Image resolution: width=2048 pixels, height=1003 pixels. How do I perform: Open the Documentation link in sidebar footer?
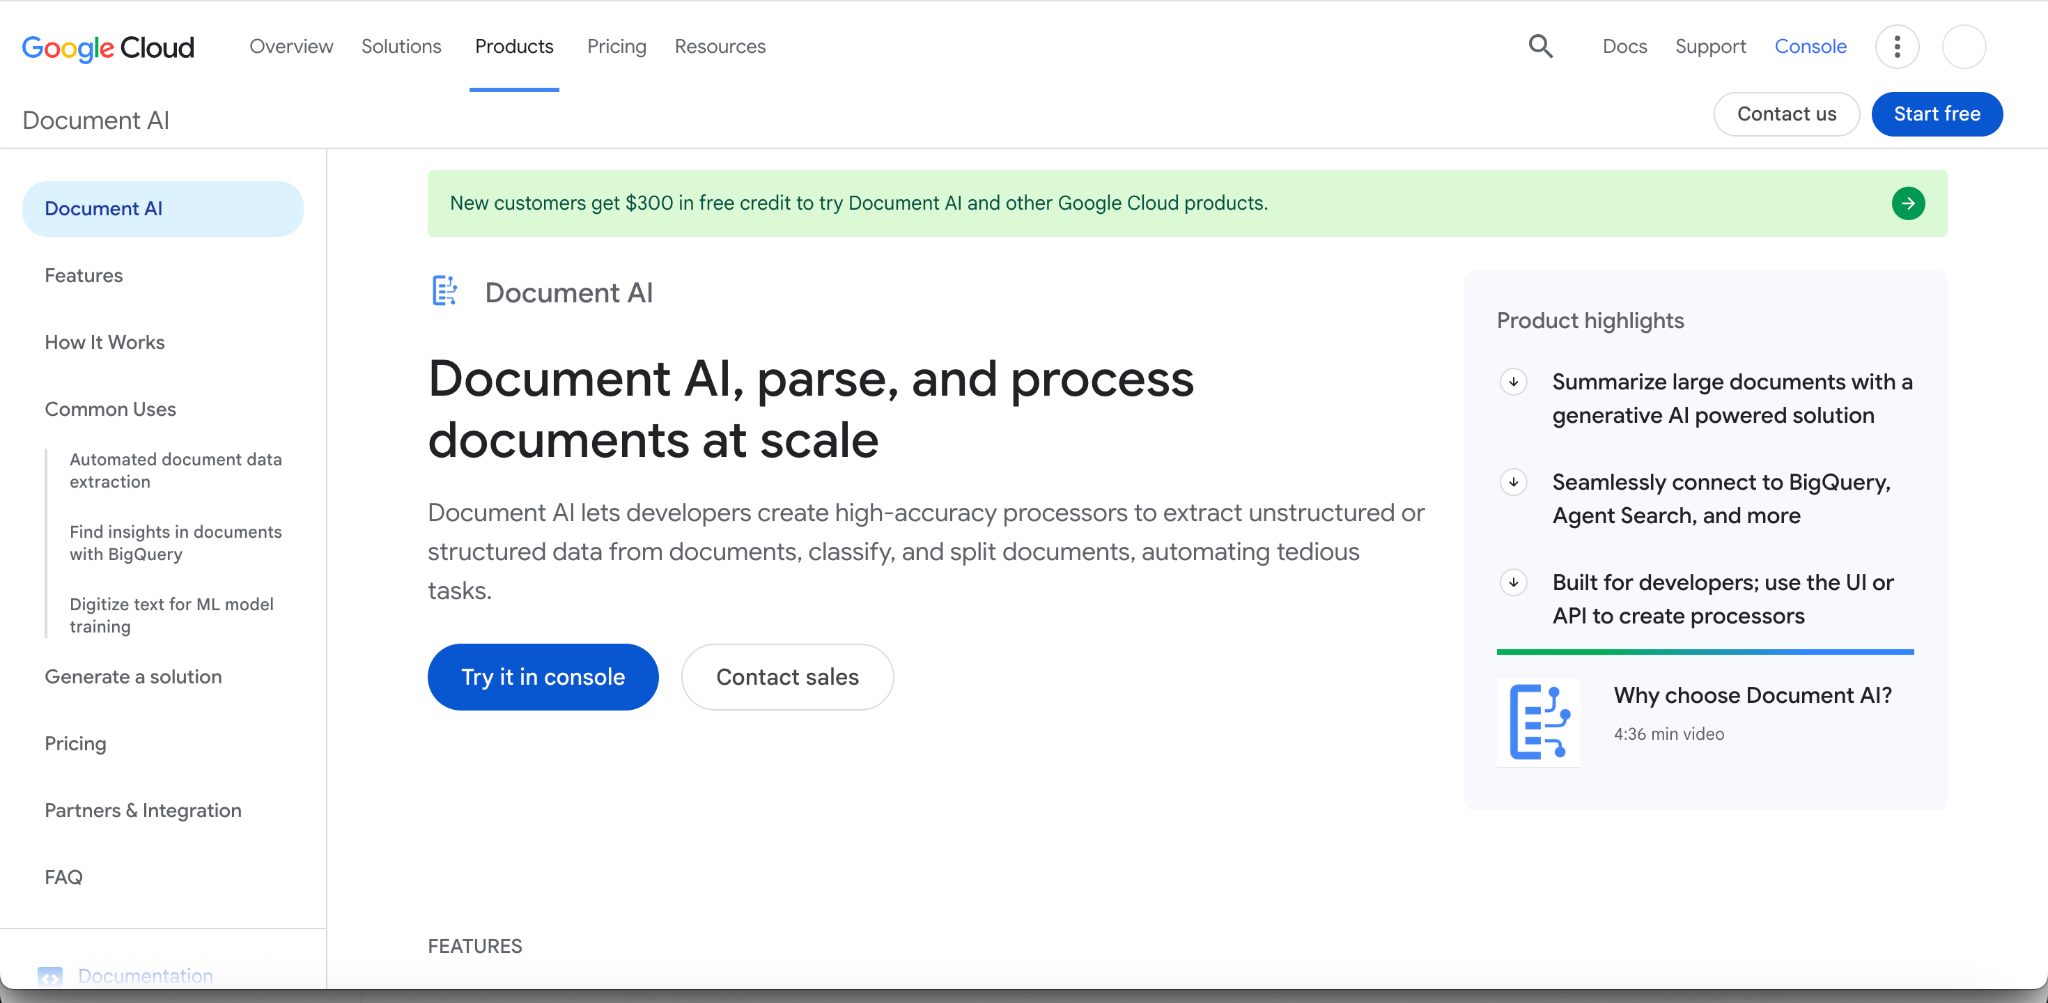point(145,976)
